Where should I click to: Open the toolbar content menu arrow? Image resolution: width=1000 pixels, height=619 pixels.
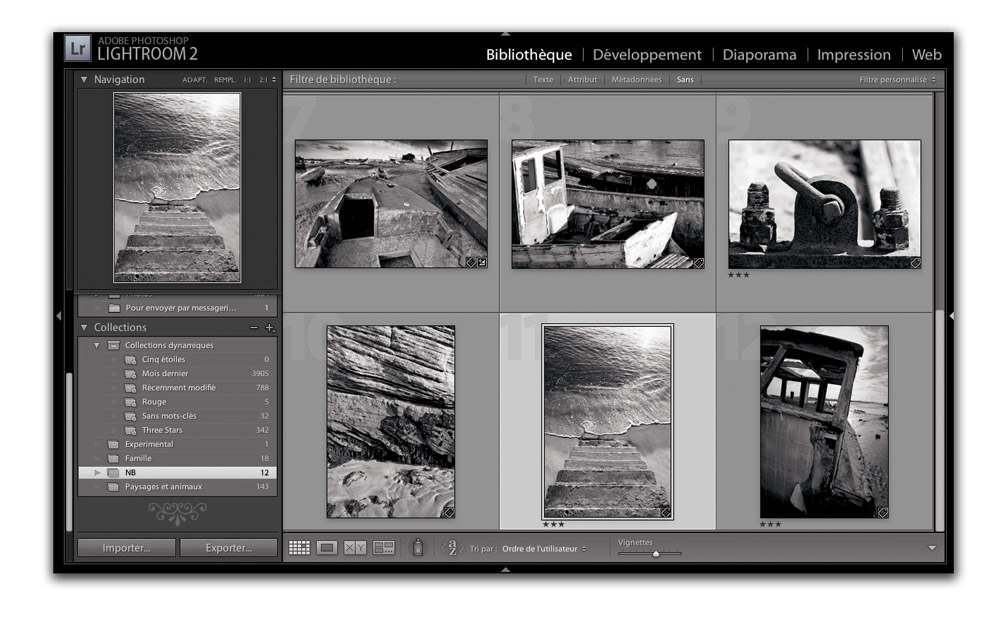[x=932, y=548]
